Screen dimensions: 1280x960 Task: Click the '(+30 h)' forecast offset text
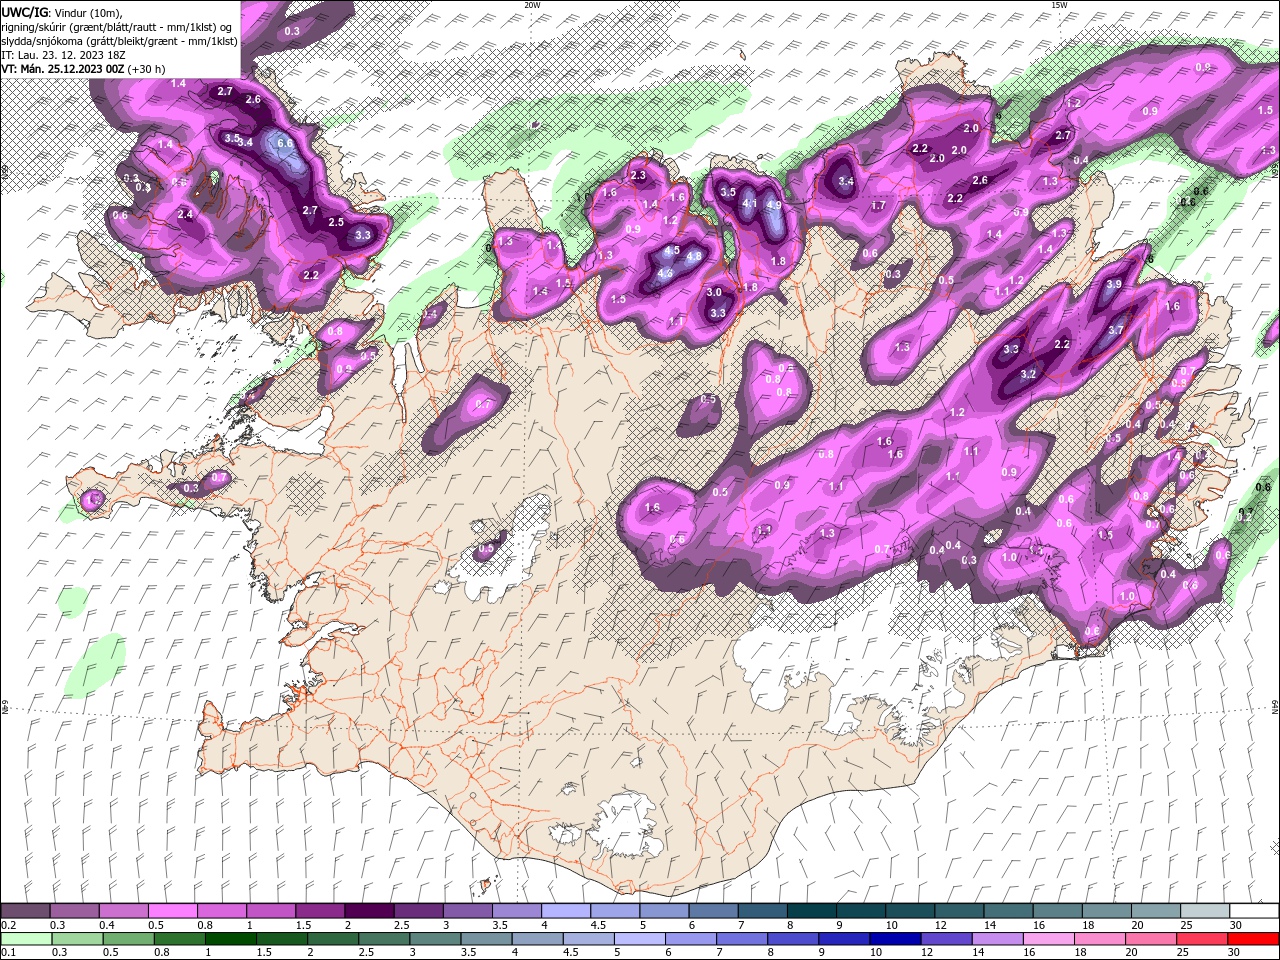click(147, 69)
